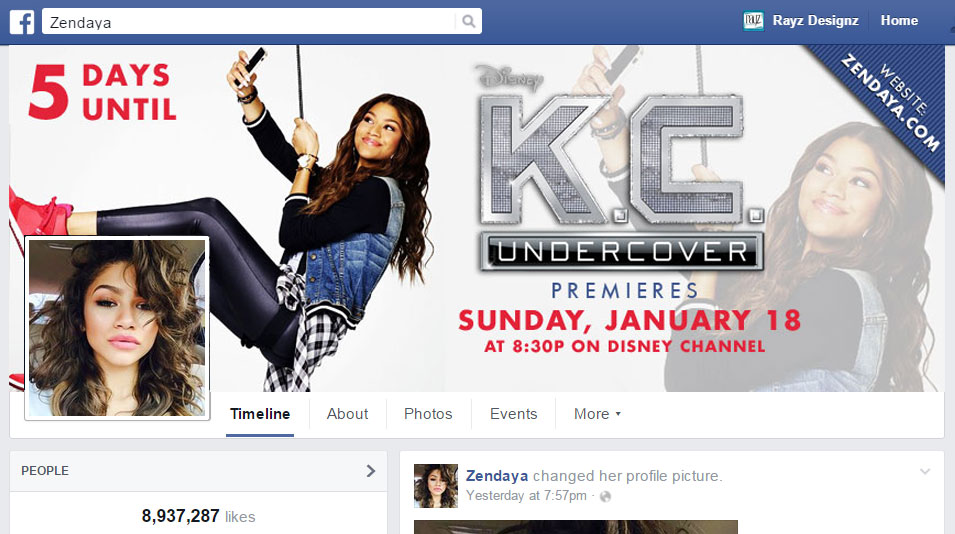Click the K.C. Undercover cover photo
Viewport: 955px width, 534px height.
coord(477,219)
